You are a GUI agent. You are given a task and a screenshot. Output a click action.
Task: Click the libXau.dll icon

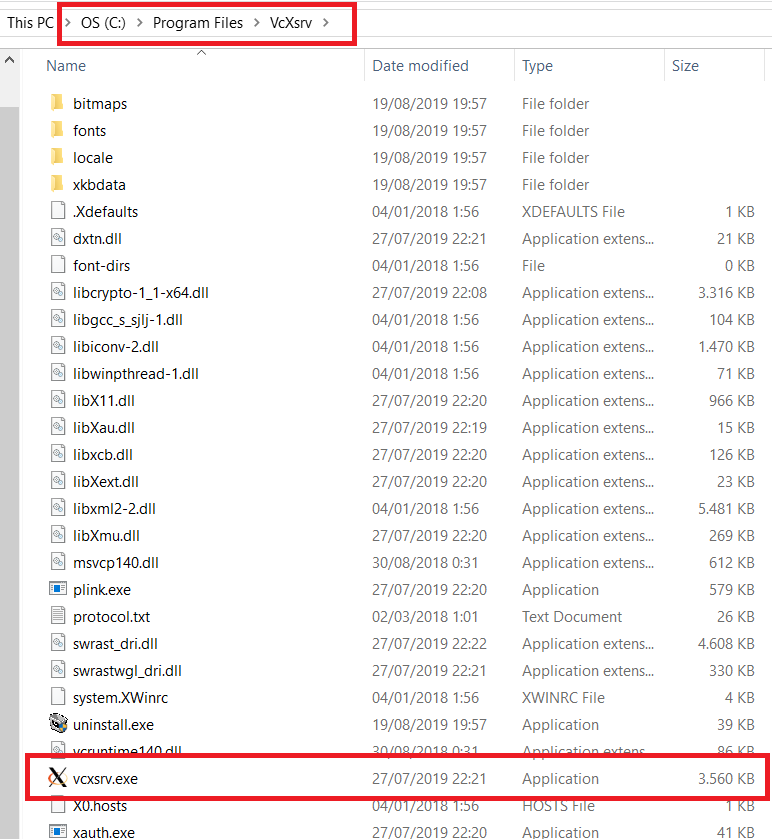[58, 426]
